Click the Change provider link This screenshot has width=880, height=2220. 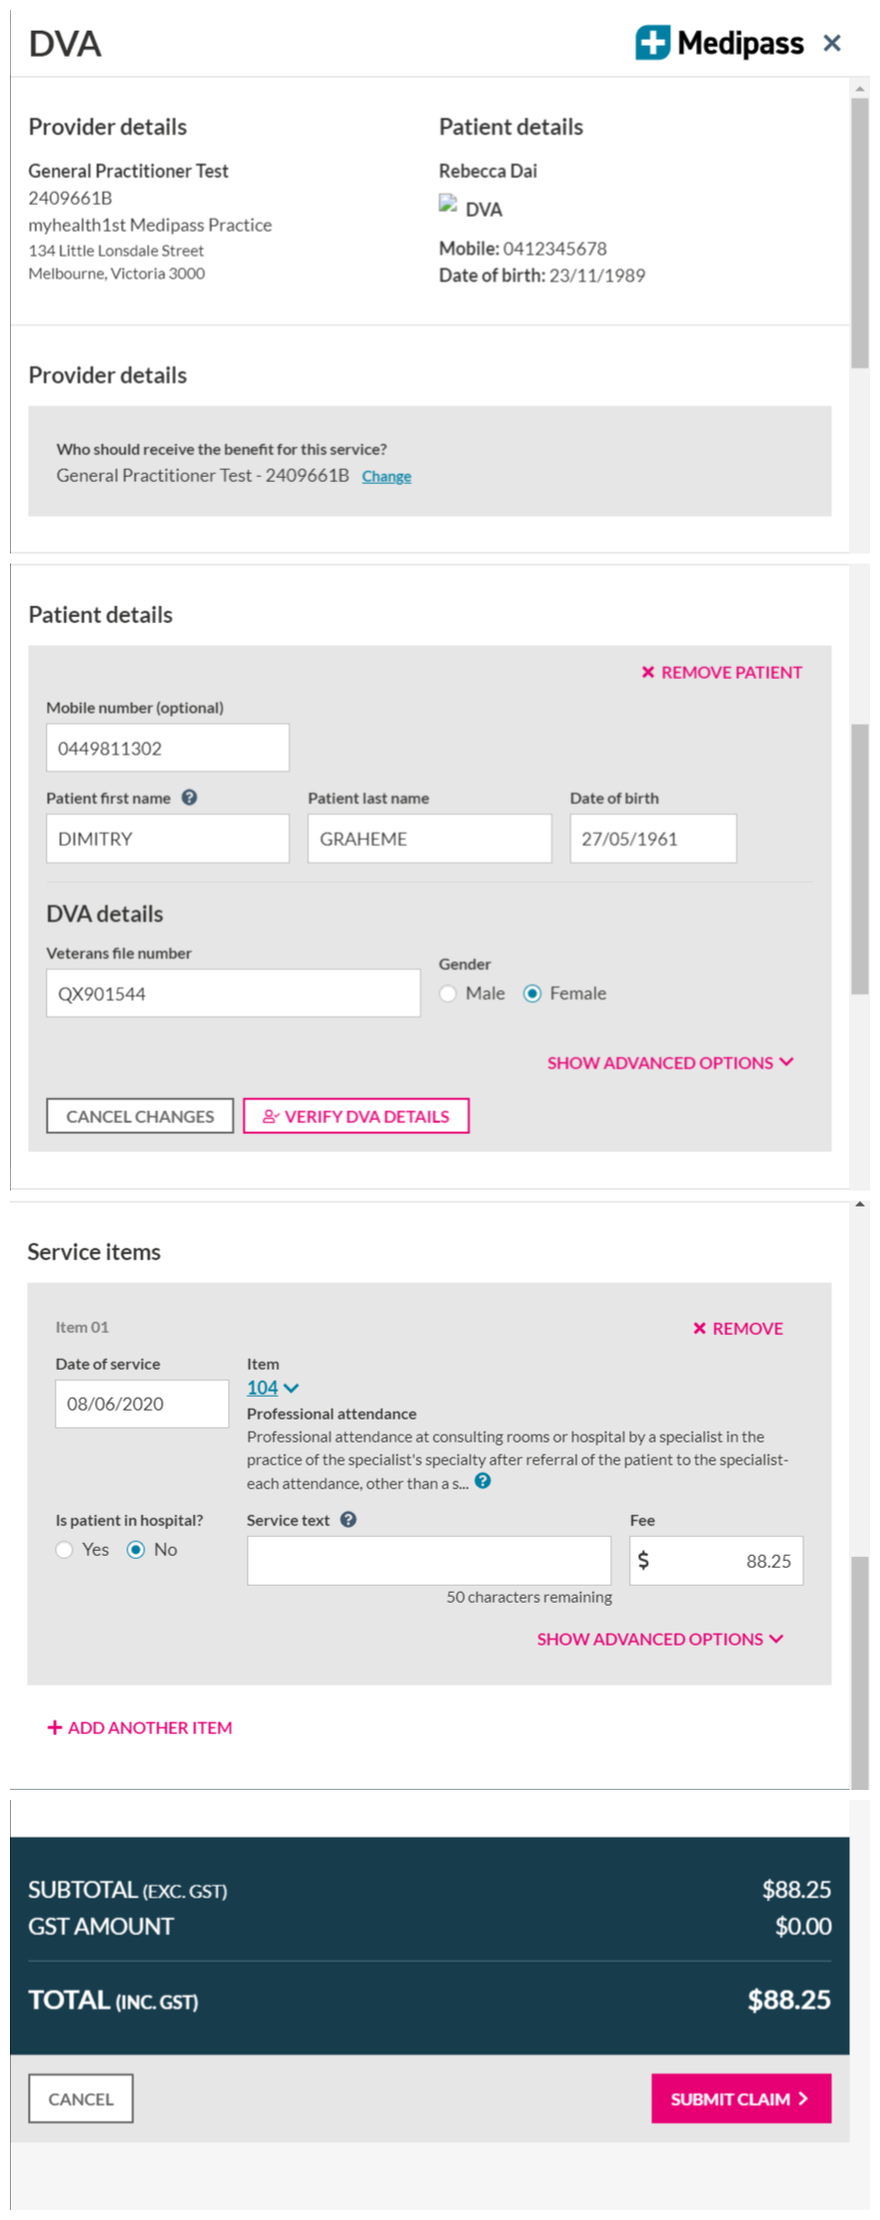pyautogui.click(x=386, y=476)
